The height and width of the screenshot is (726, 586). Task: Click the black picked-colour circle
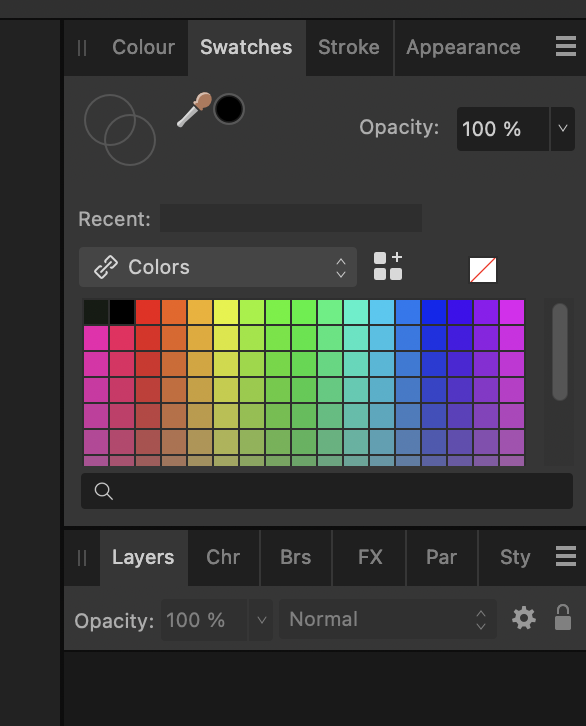(x=229, y=109)
